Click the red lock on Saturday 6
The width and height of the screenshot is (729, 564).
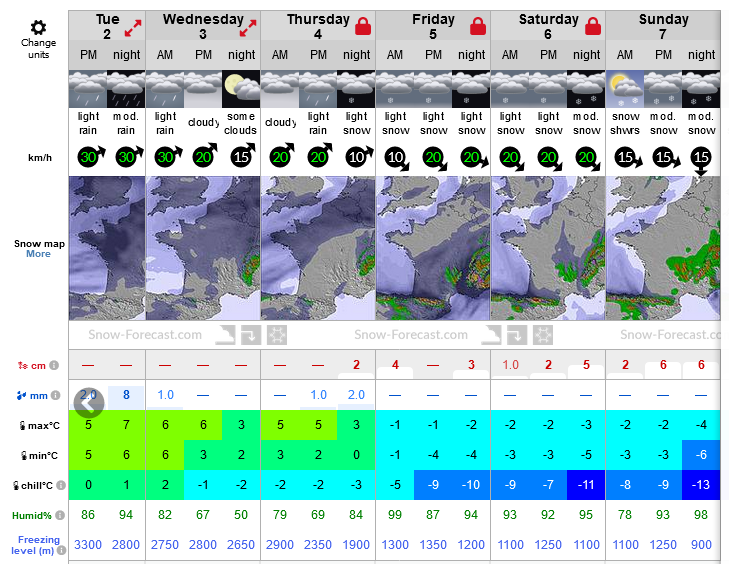pyautogui.click(x=593, y=26)
